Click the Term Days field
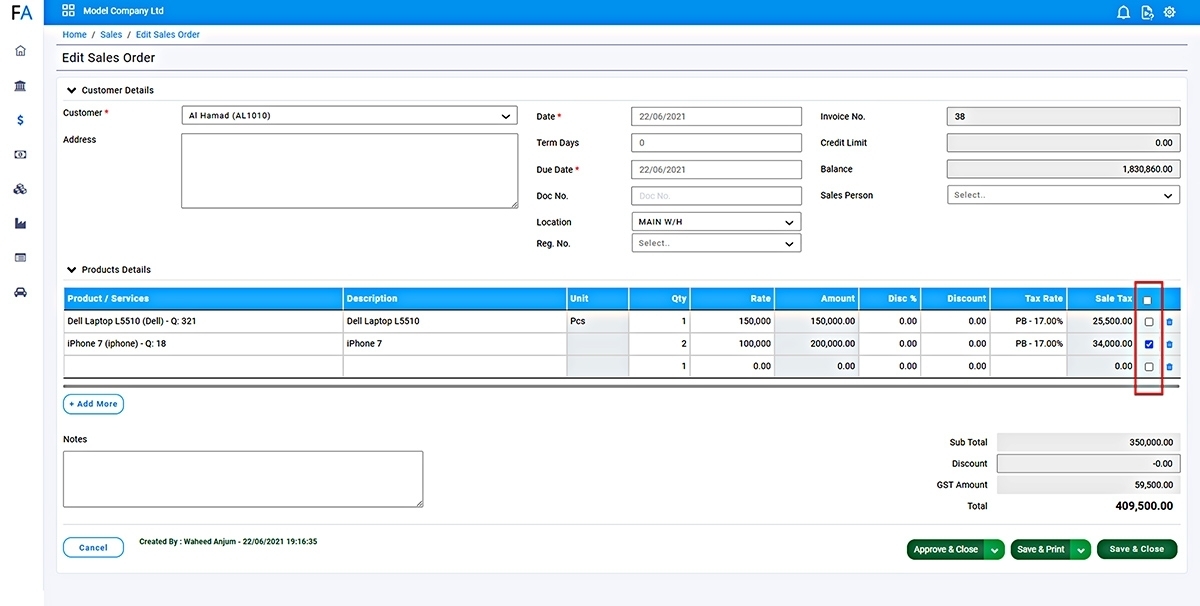The image size is (1200, 606). pyautogui.click(x=716, y=143)
